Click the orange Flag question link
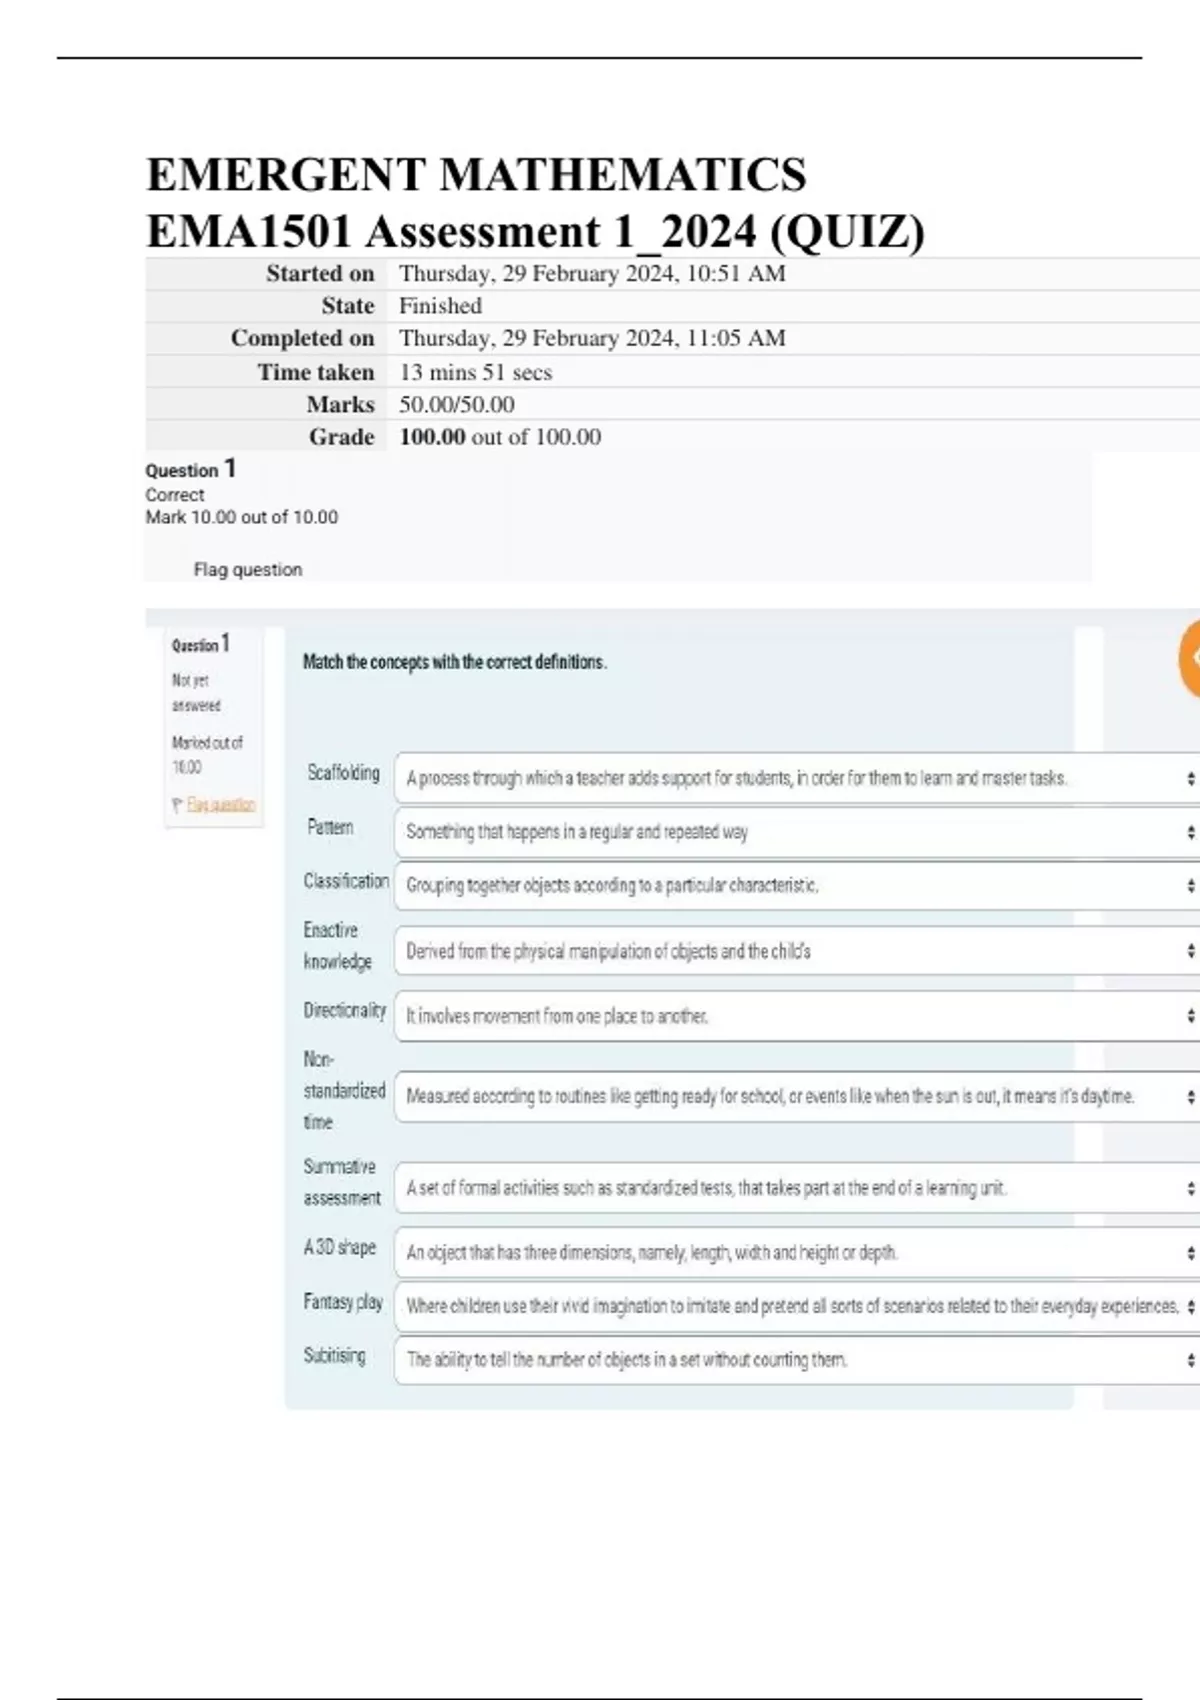The height and width of the screenshot is (1700, 1200). pyautogui.click(x=220, y=805)
